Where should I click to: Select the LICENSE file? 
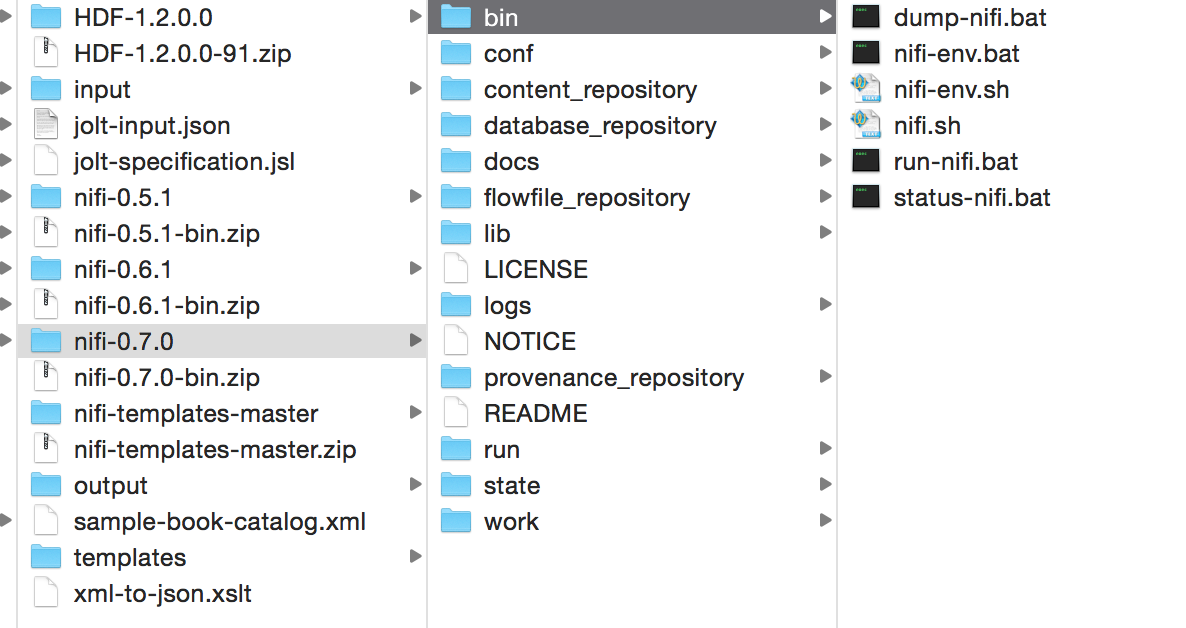pyautogui.click(x=535, y=270)
